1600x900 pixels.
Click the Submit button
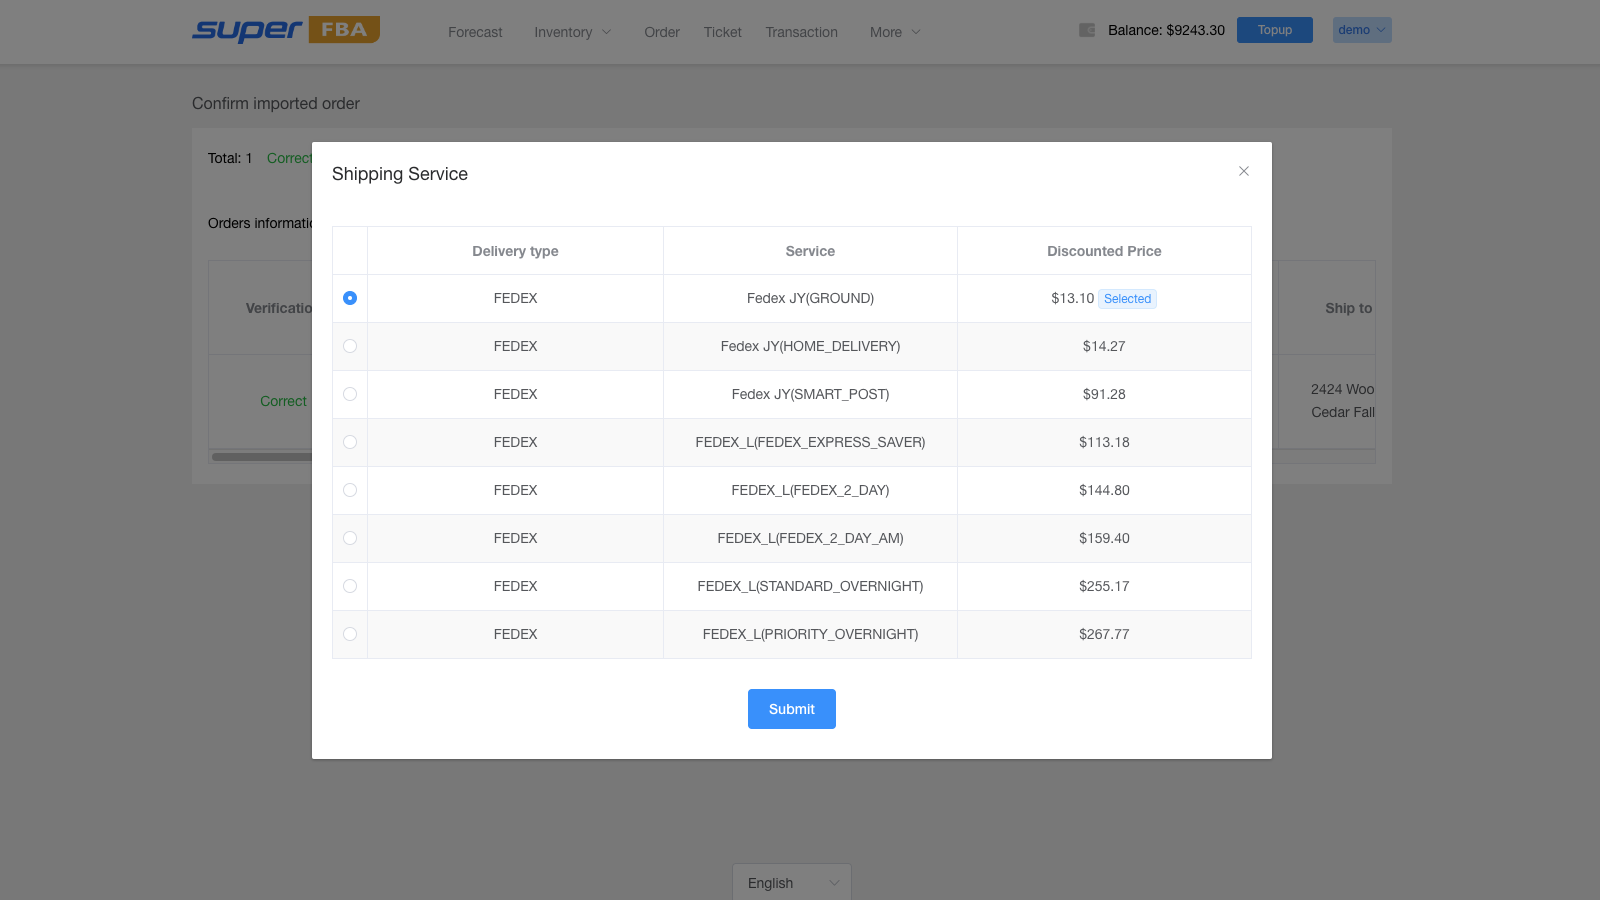[792, 709]
